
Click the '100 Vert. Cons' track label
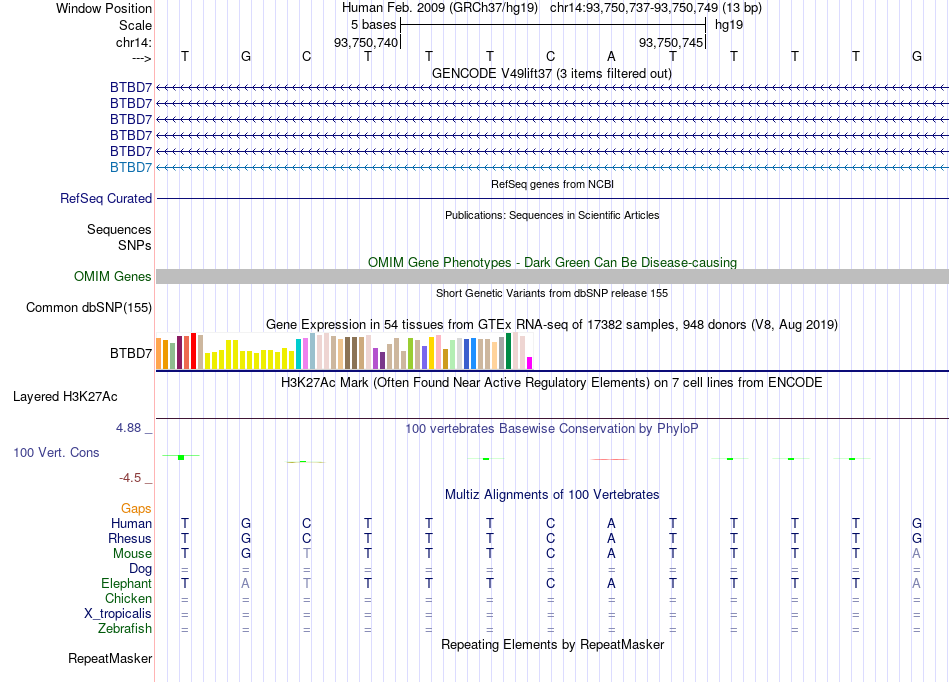pyautogui.click(x=56, y=452)
